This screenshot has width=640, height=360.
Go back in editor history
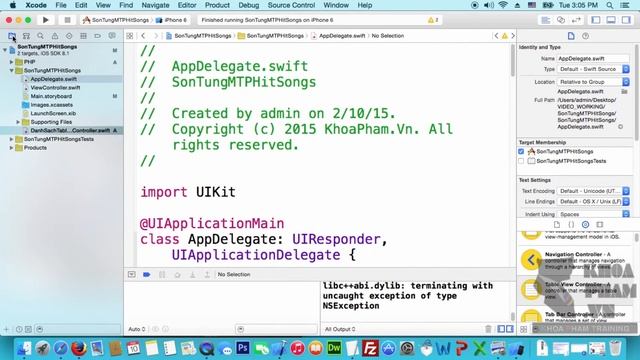[x=143, y=36]
